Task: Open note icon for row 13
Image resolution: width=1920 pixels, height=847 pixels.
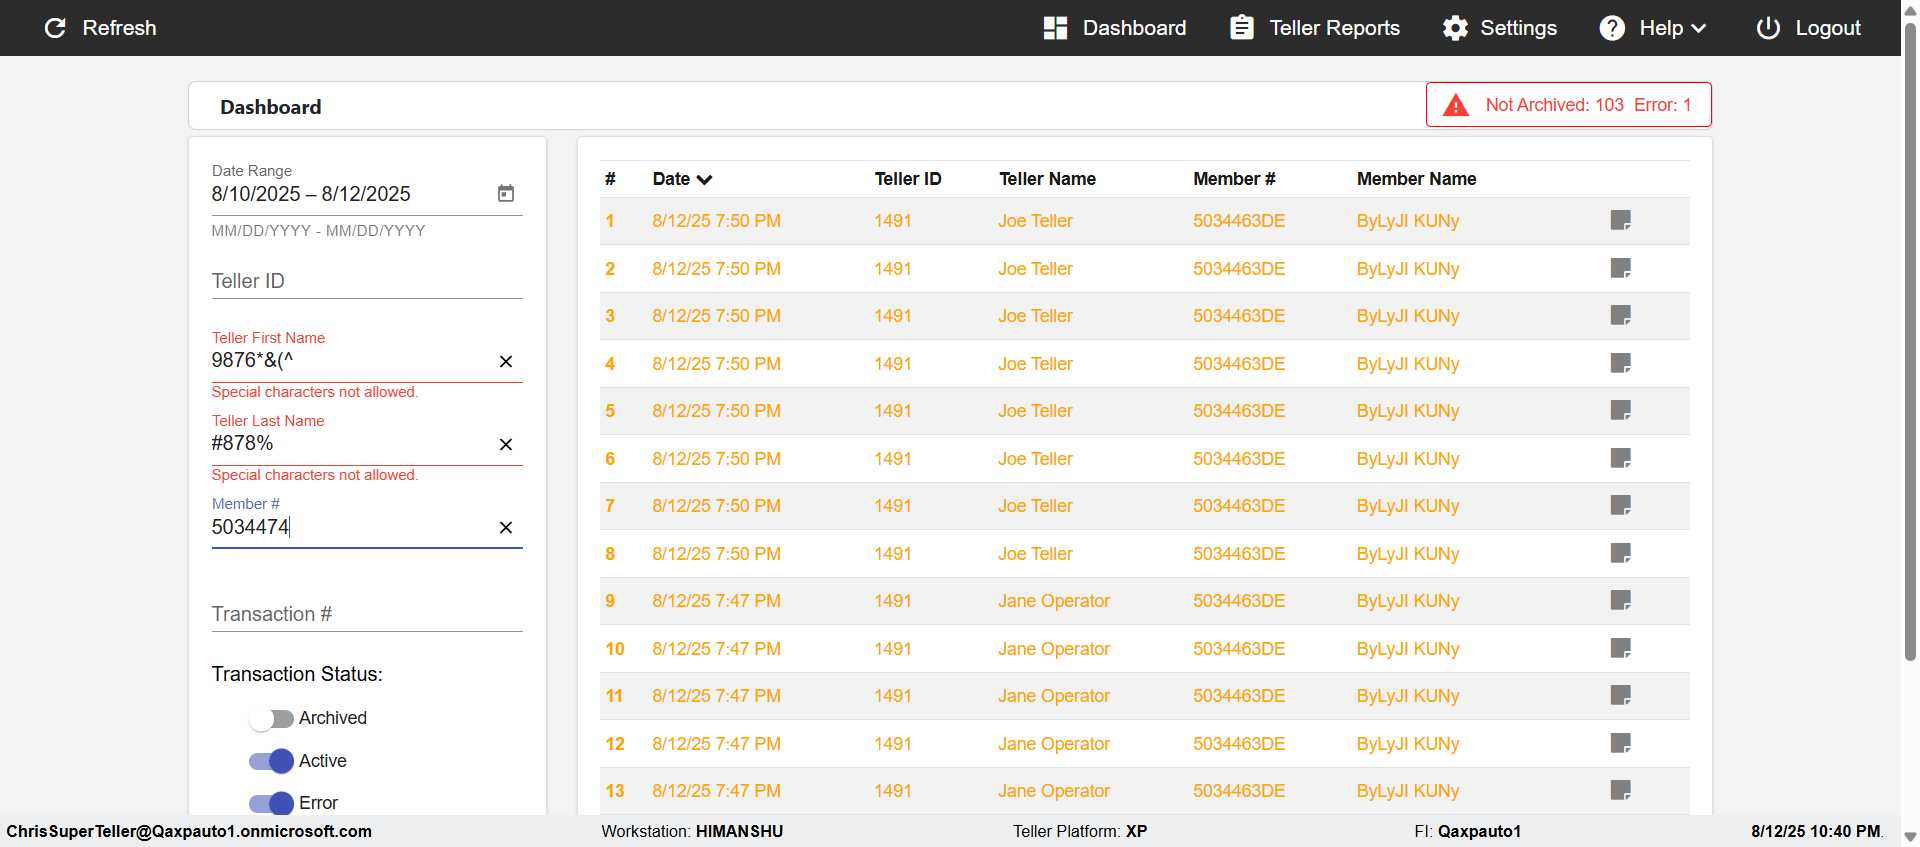Action: (1621, 790)
